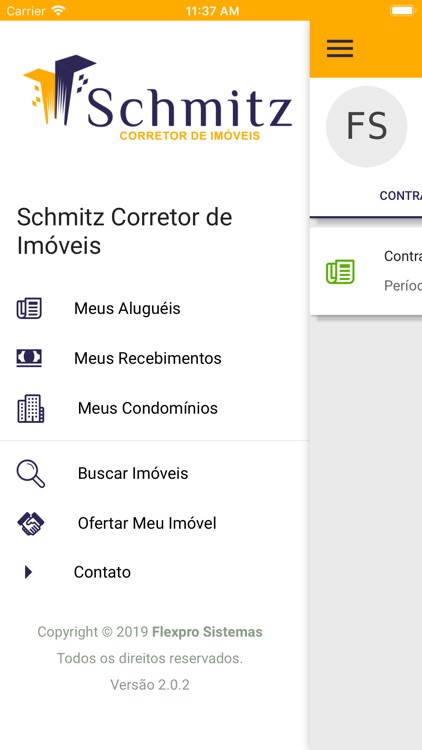Image resolution: width=422 pixels, height=750 pixels.
Task: Click the Schmitz Corretor de Imóveis heading
Action: pyautogui.click(x=124, y=232)
